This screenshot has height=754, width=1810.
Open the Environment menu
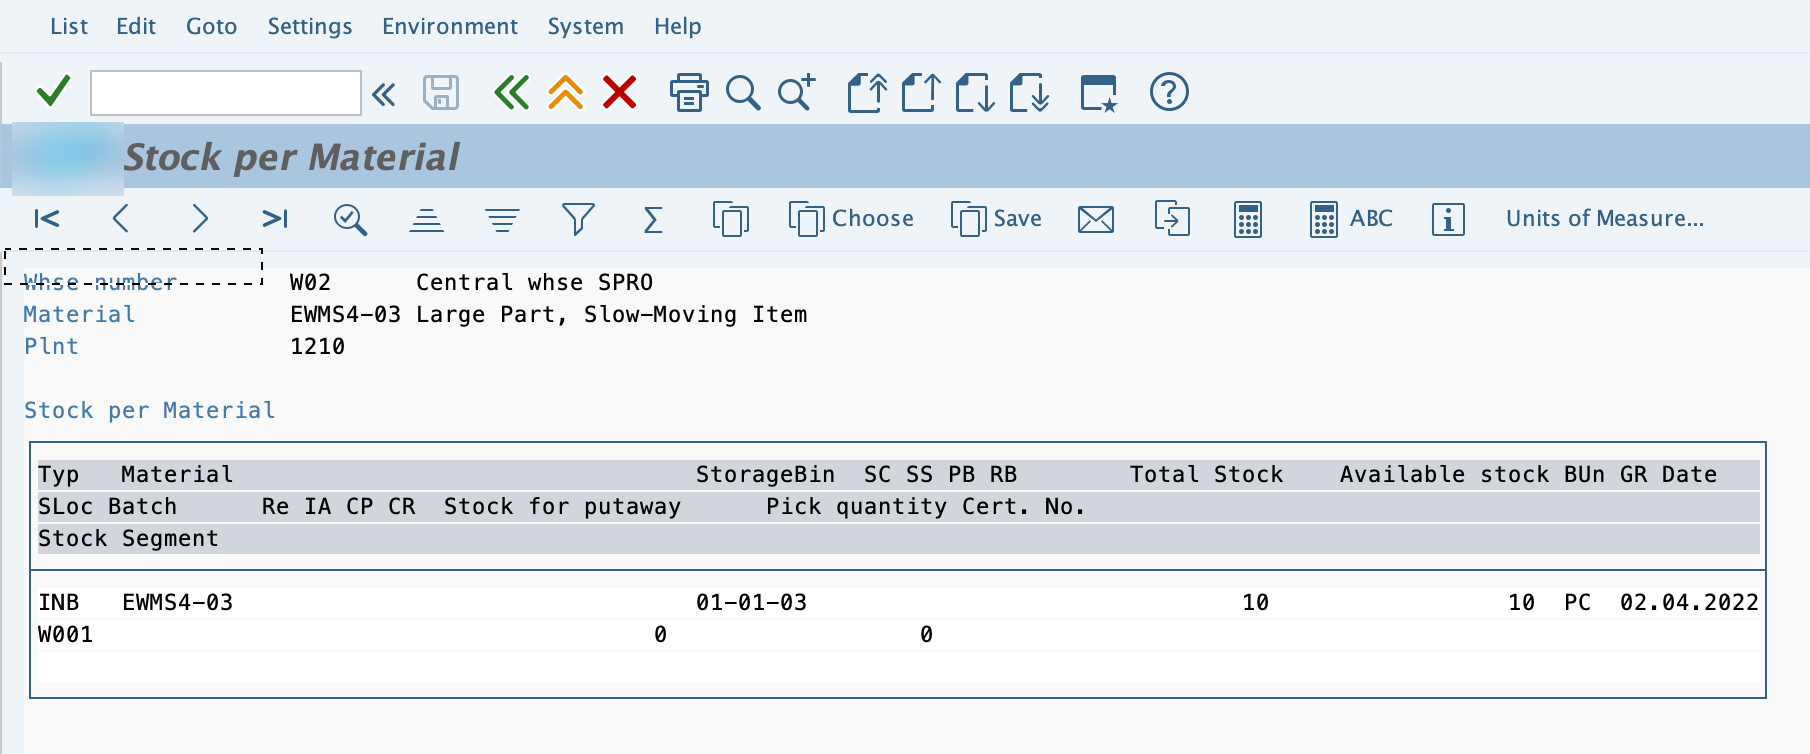pyautogui.click(x=450, y=26)
